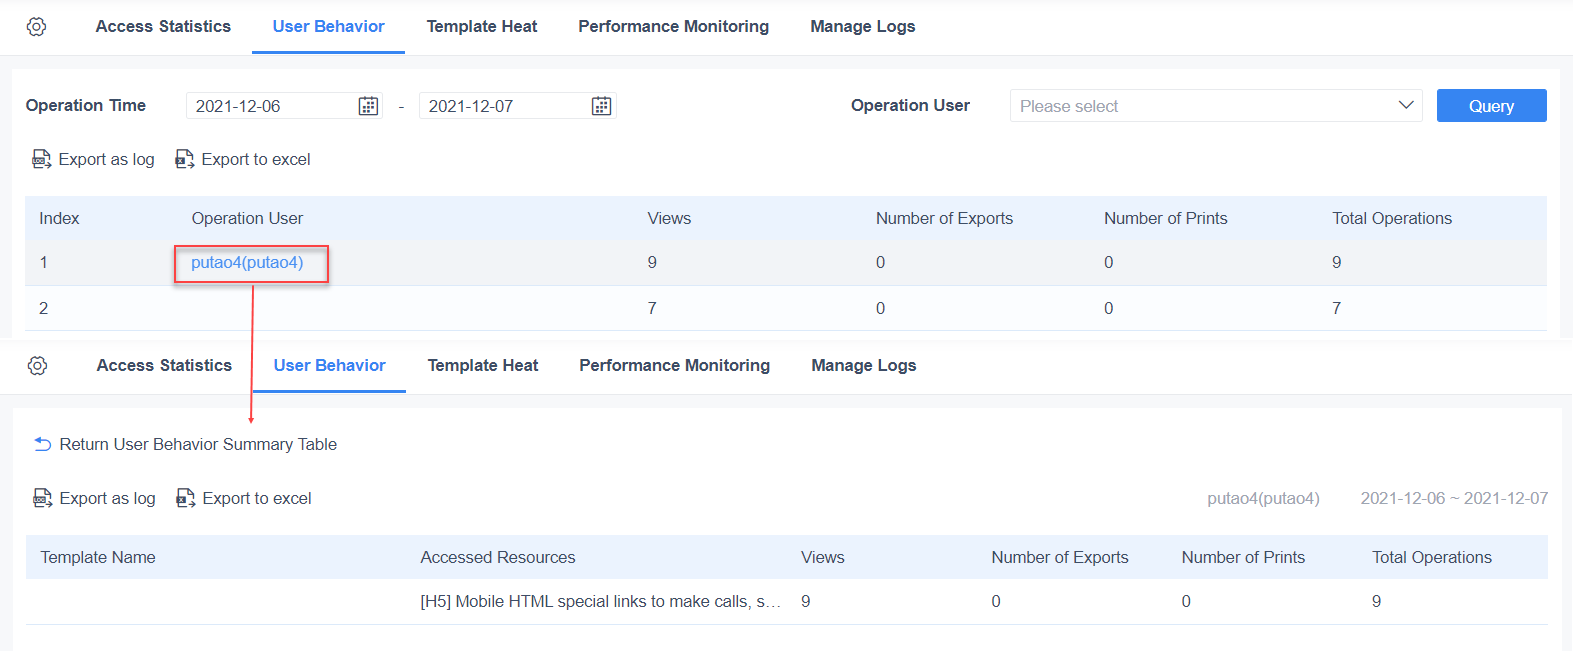This screenshot has width=1573, height=651.
Task: Click Number of Exports header in lower table
Action: click(x=1060, y=557)
